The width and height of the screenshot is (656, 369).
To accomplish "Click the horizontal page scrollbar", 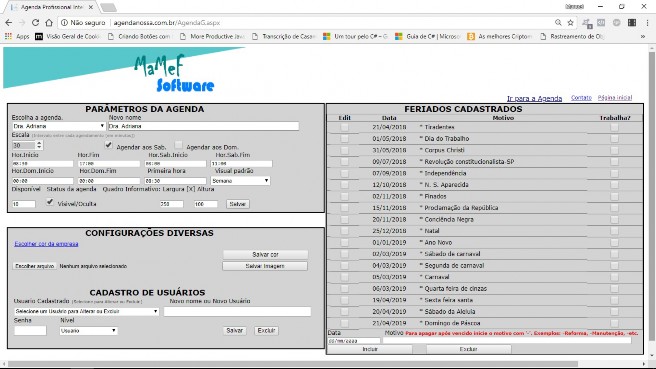I will (x=293, y=364).
